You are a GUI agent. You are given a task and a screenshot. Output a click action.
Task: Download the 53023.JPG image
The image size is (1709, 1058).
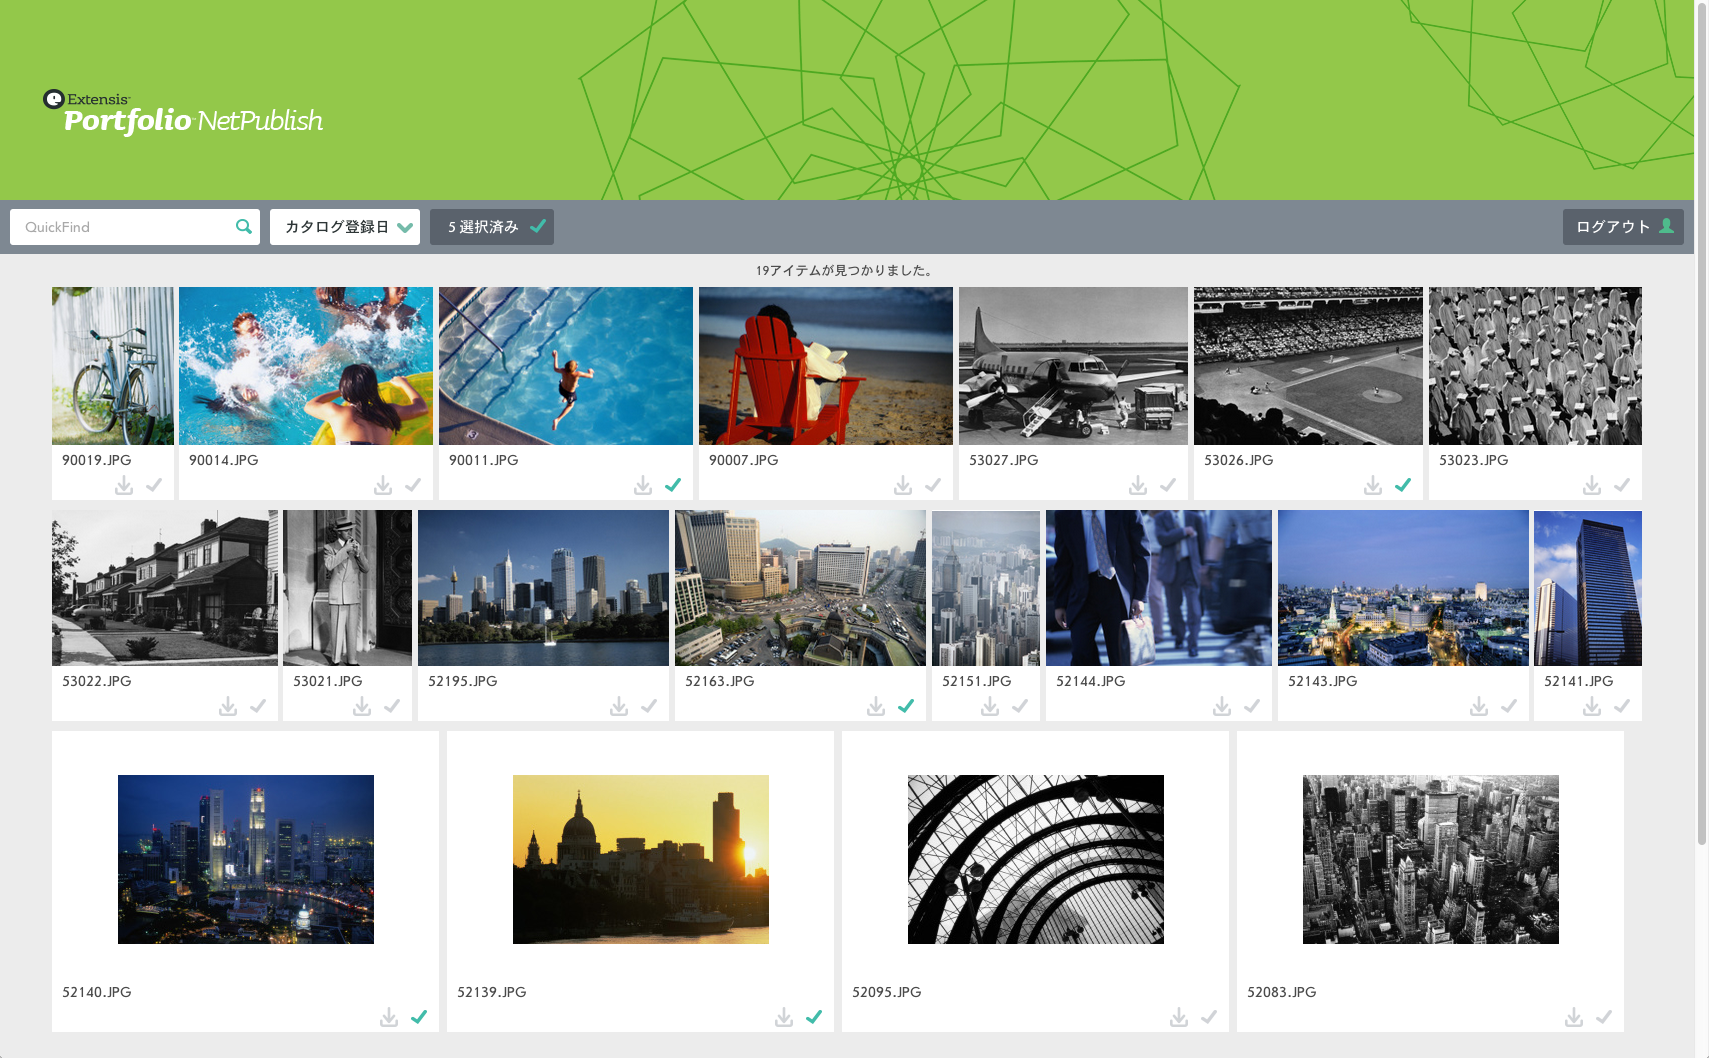(x=1592, y=485)
